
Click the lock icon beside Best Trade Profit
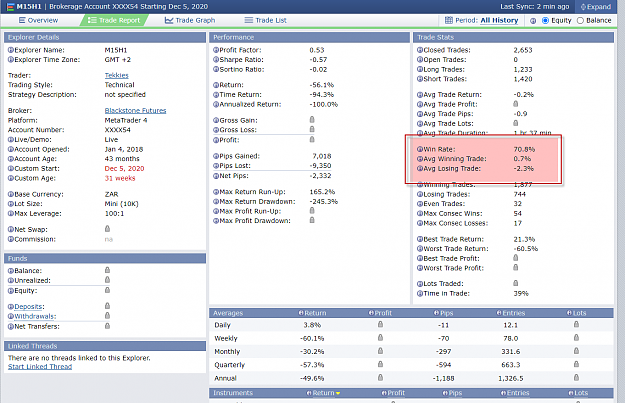coord(515,258)
